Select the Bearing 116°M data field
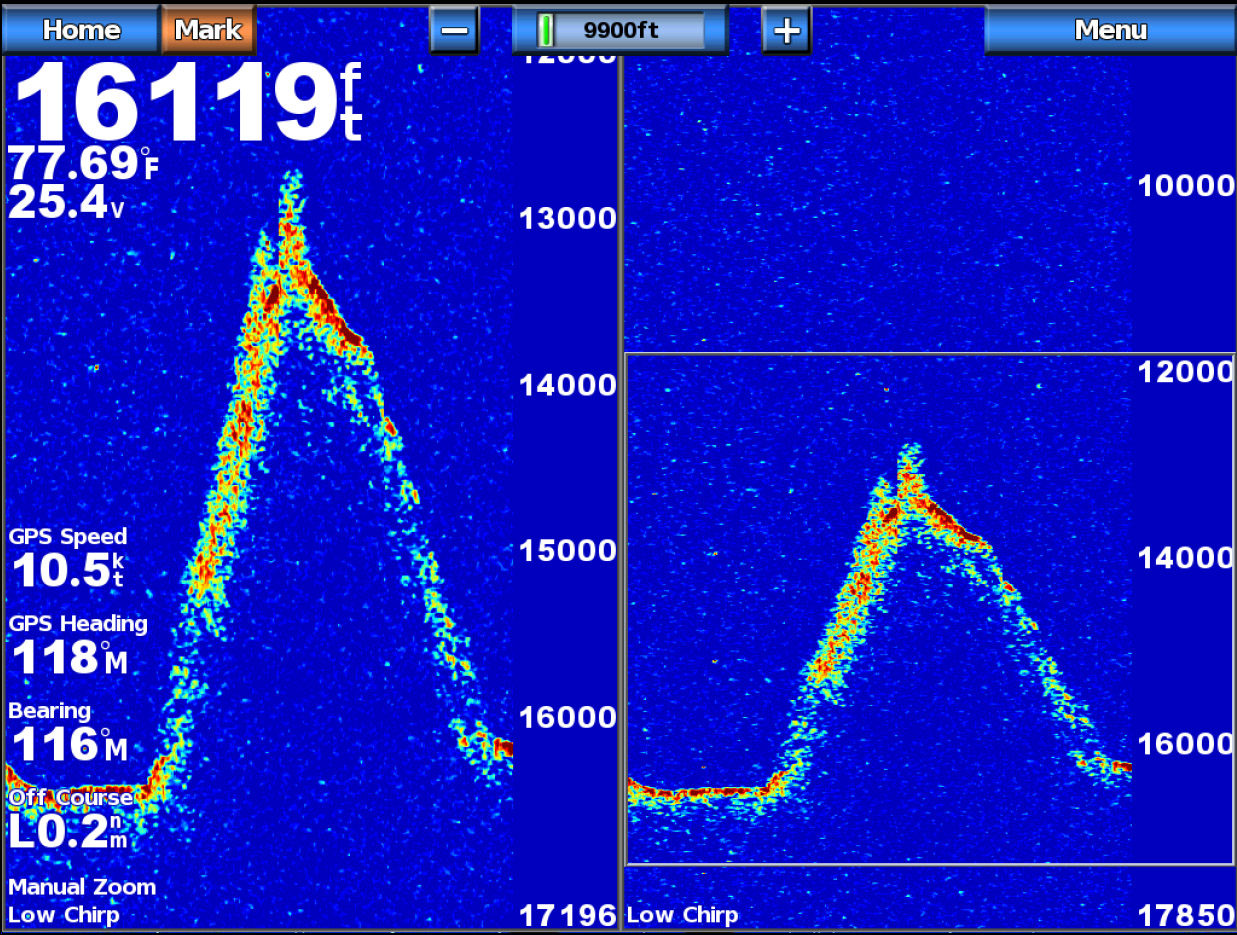This screenshot has height=935, width=1237. tap(68, 732)
